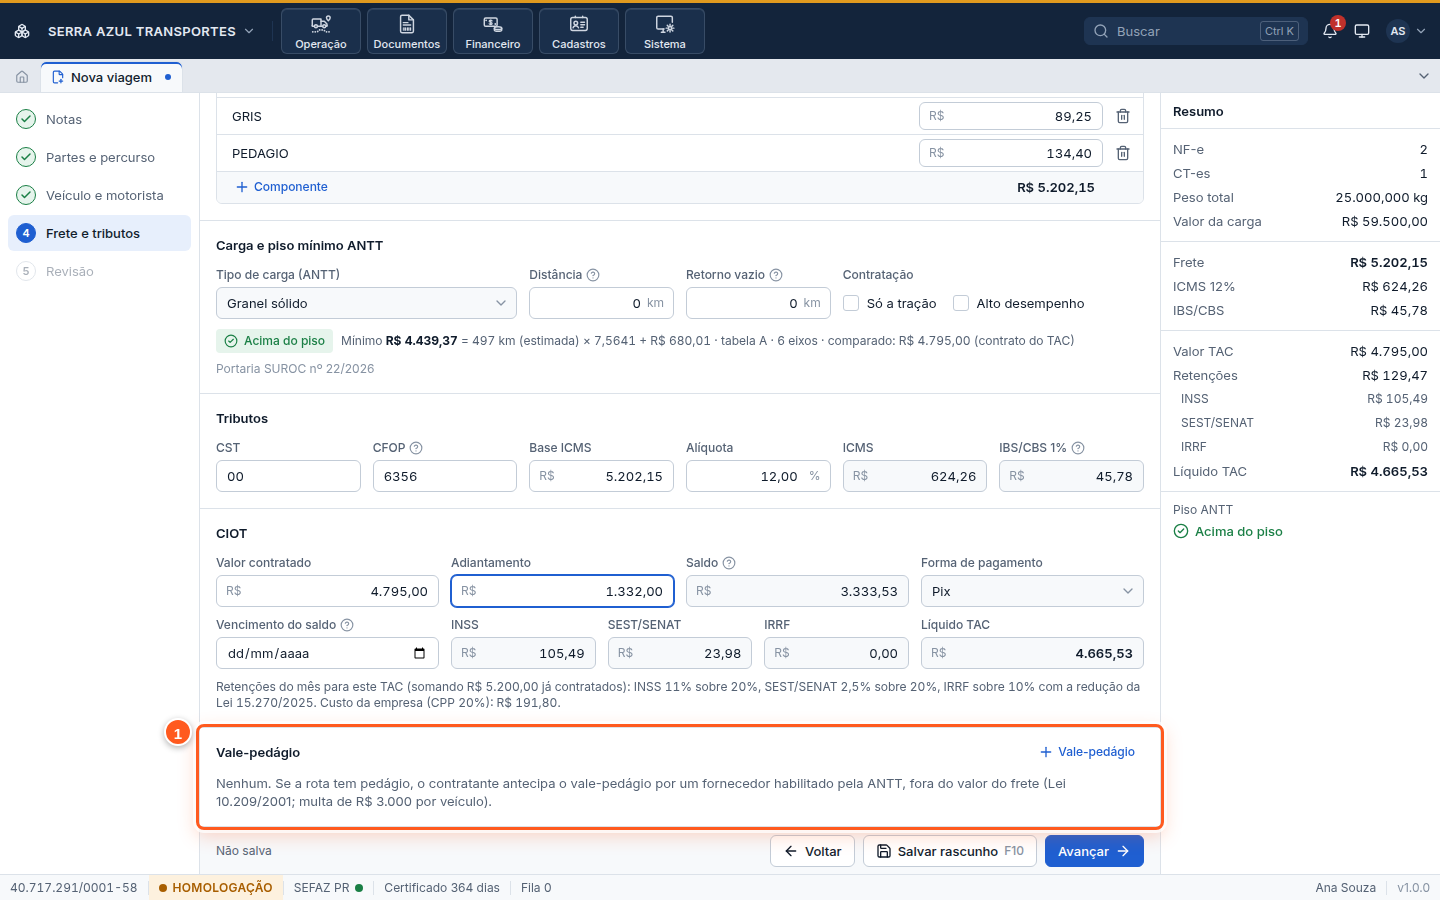Show help for Vencimento do saldo

(347, 625)
